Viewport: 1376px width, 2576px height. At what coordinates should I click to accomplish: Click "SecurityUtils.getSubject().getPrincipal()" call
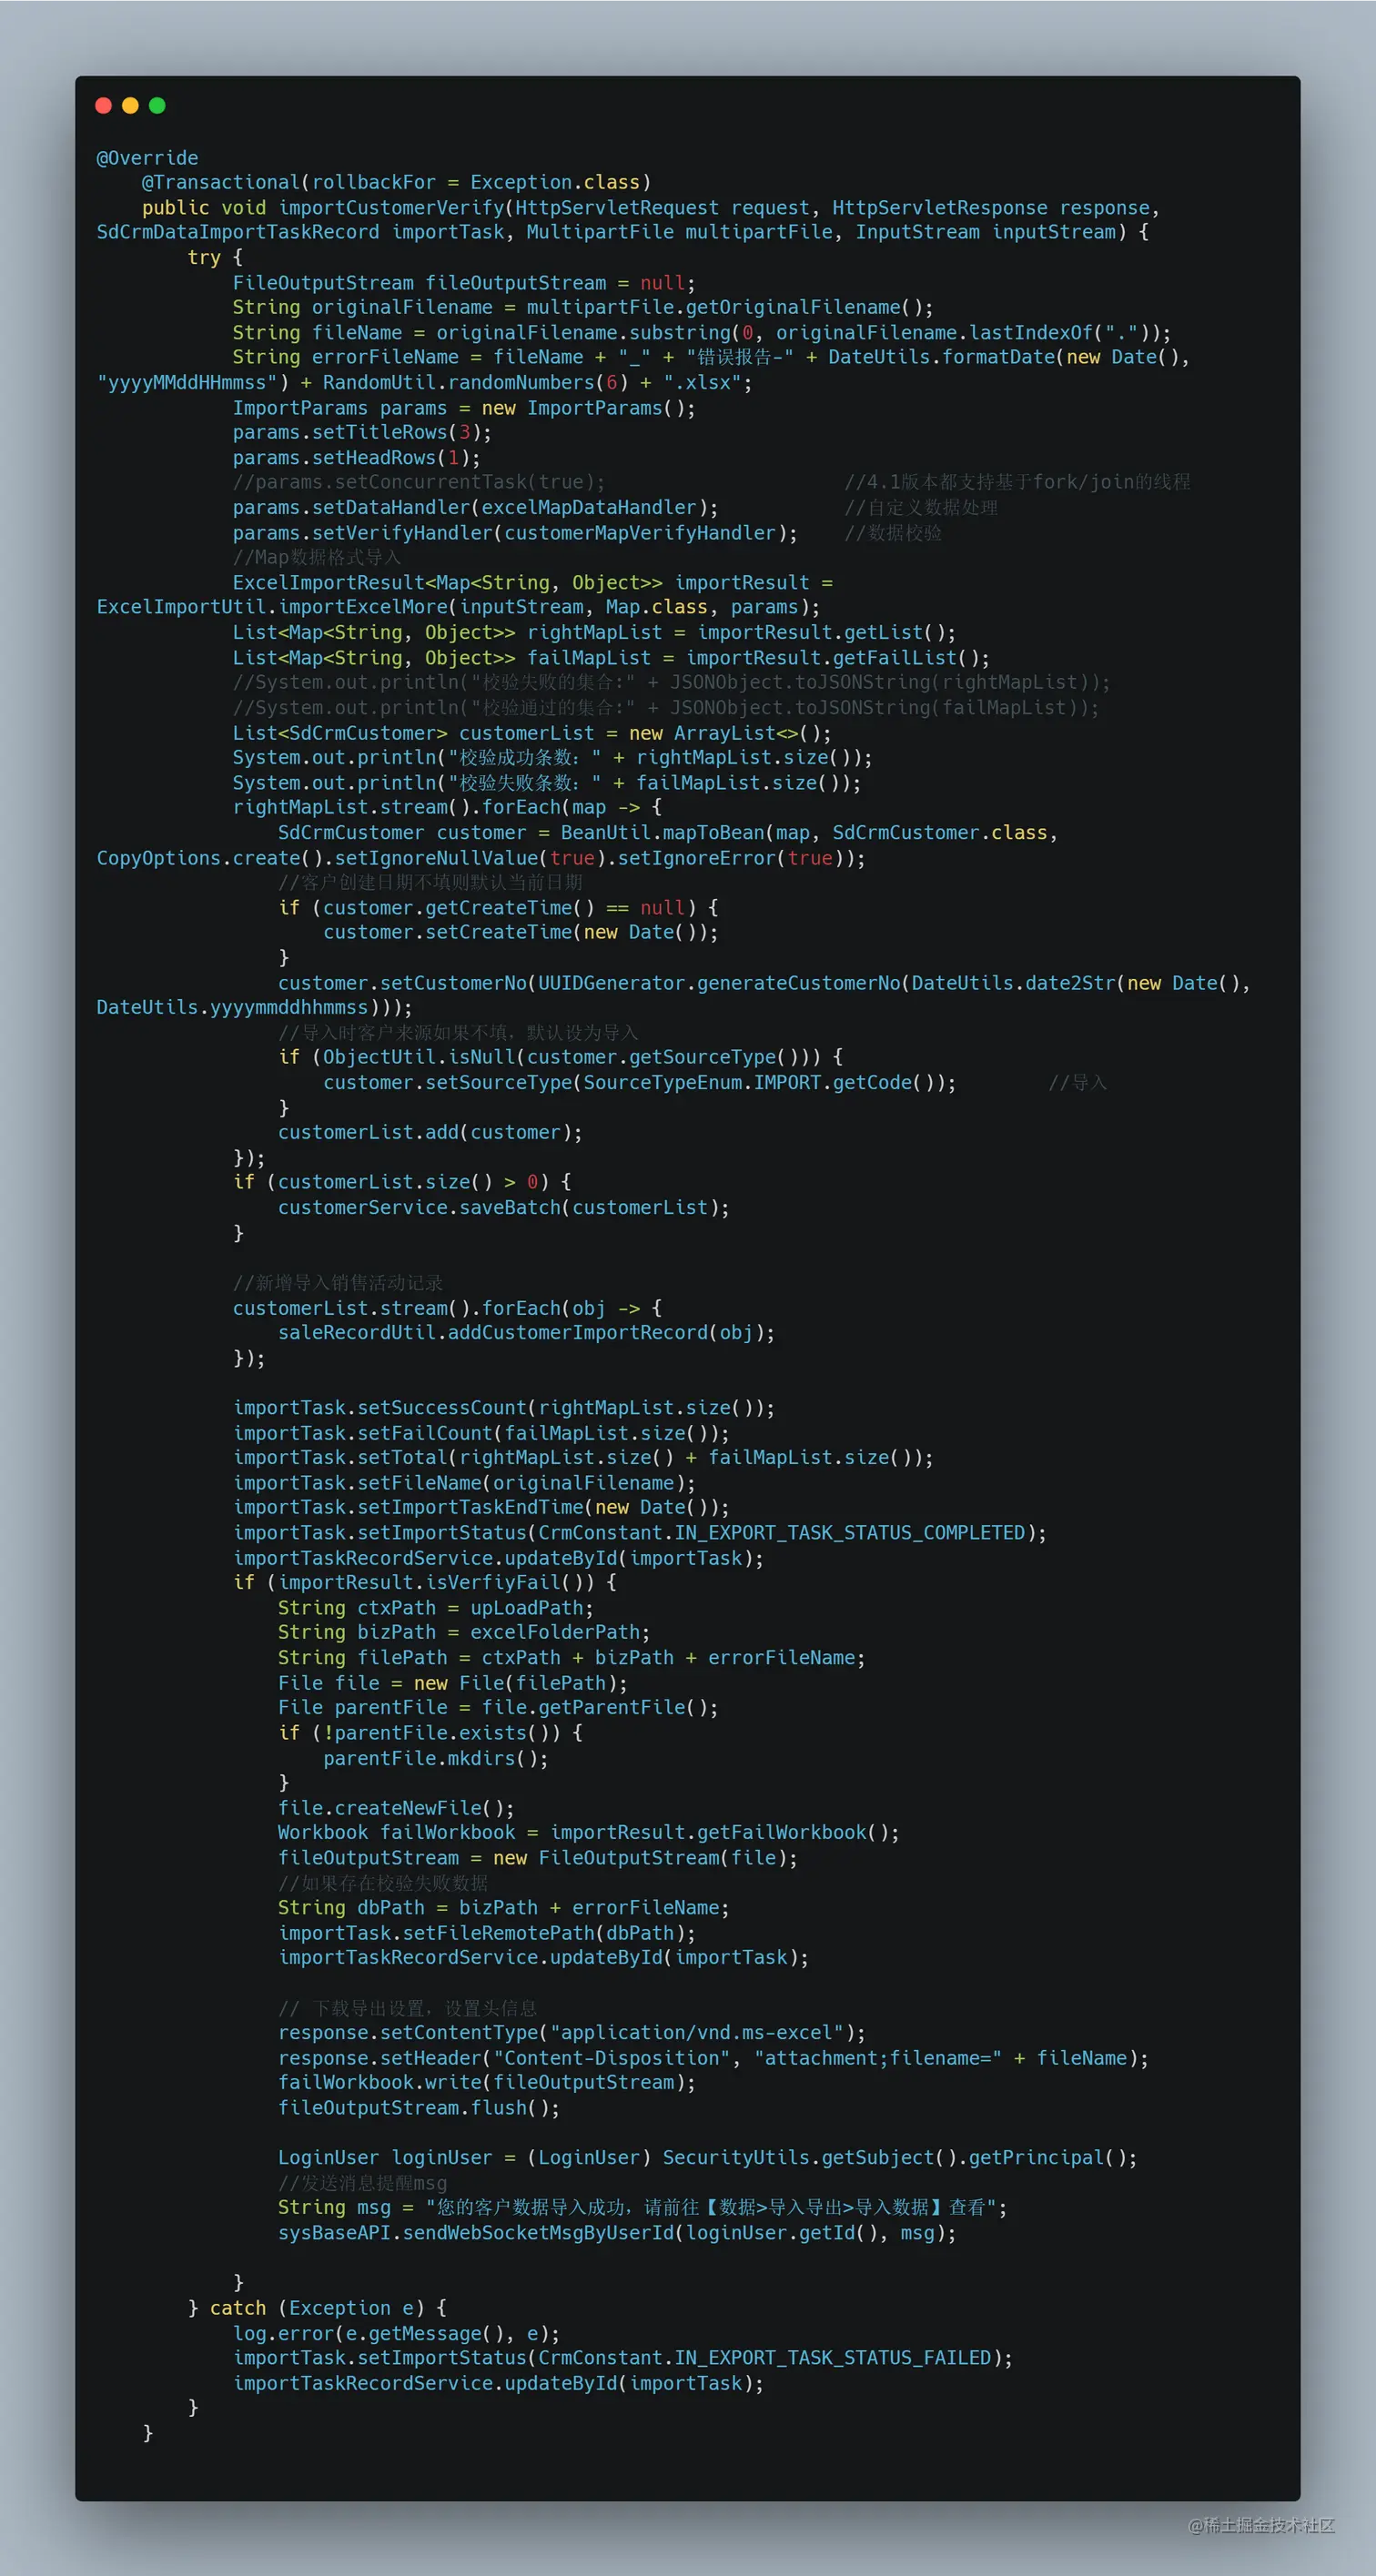[x=894, y=2158]
